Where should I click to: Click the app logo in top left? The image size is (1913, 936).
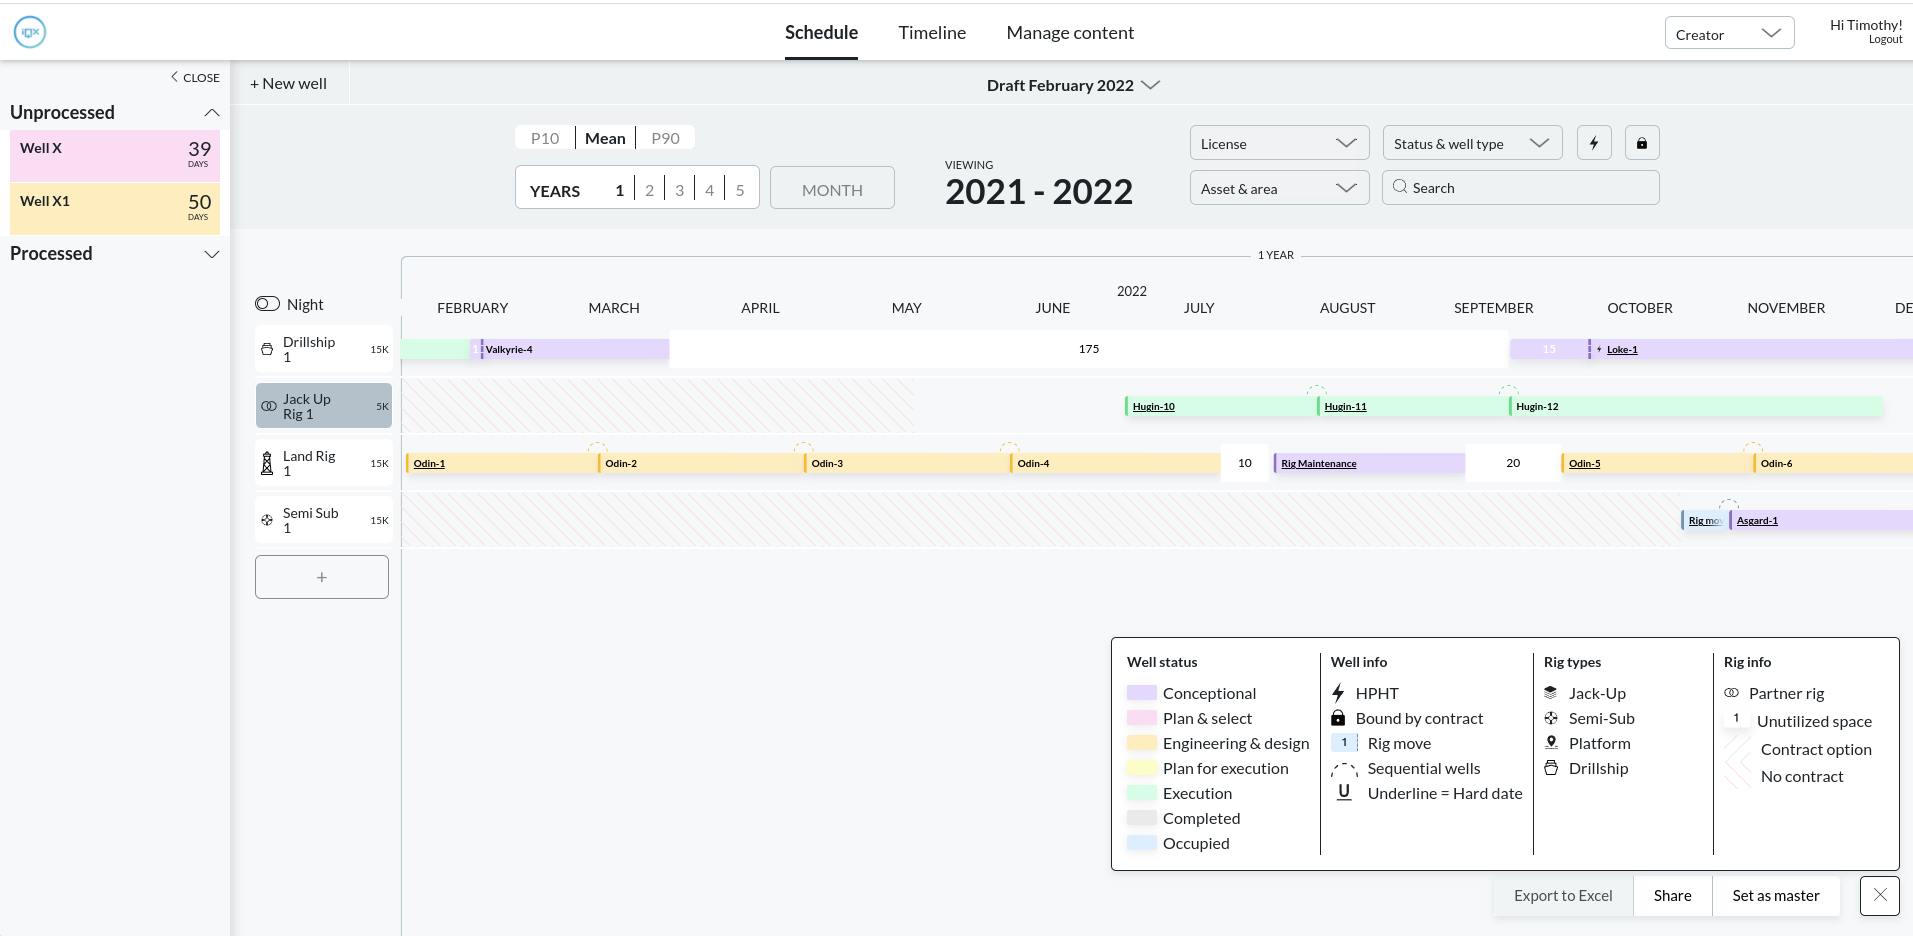click(30, 32)
